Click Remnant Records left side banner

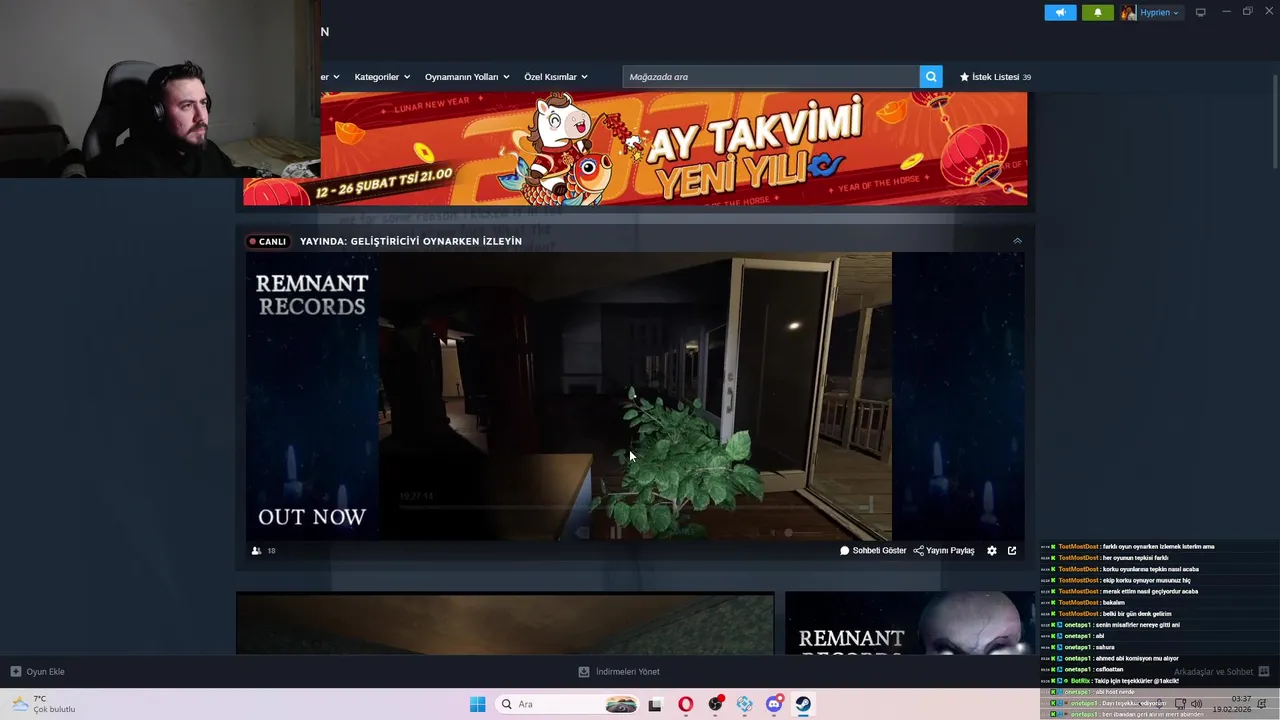click(x=312, y=396)
